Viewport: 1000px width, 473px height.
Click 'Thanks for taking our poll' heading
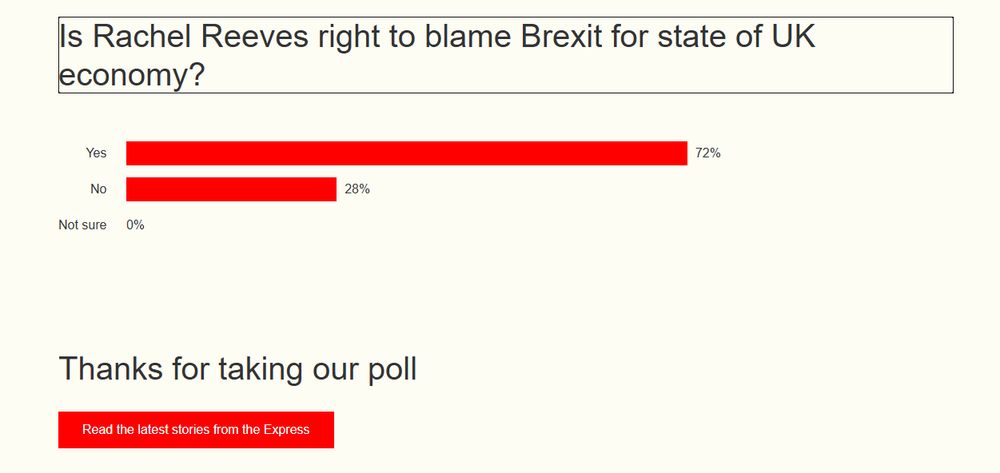(238, 368)
